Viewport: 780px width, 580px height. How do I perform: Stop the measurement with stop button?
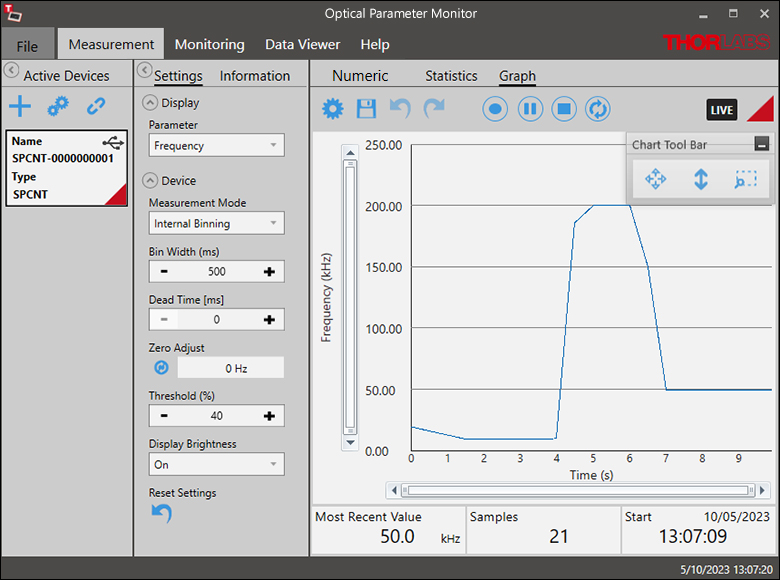pos(564,109)
